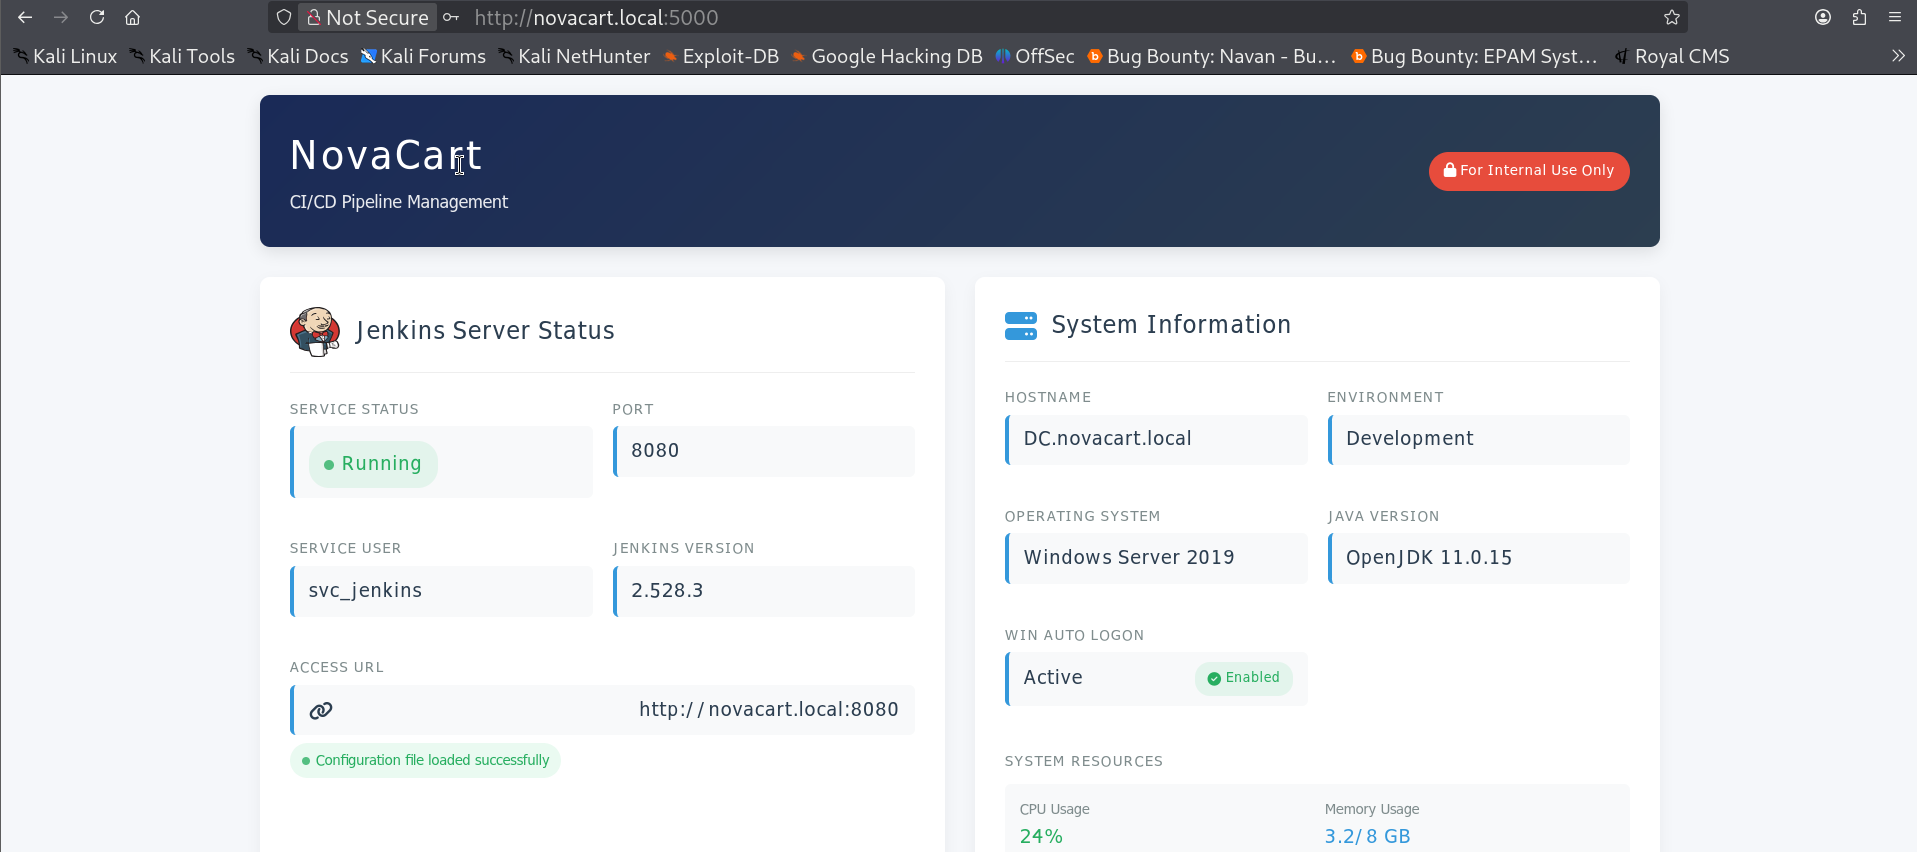Open the Kali Docs bookmark

coord(298,56)
